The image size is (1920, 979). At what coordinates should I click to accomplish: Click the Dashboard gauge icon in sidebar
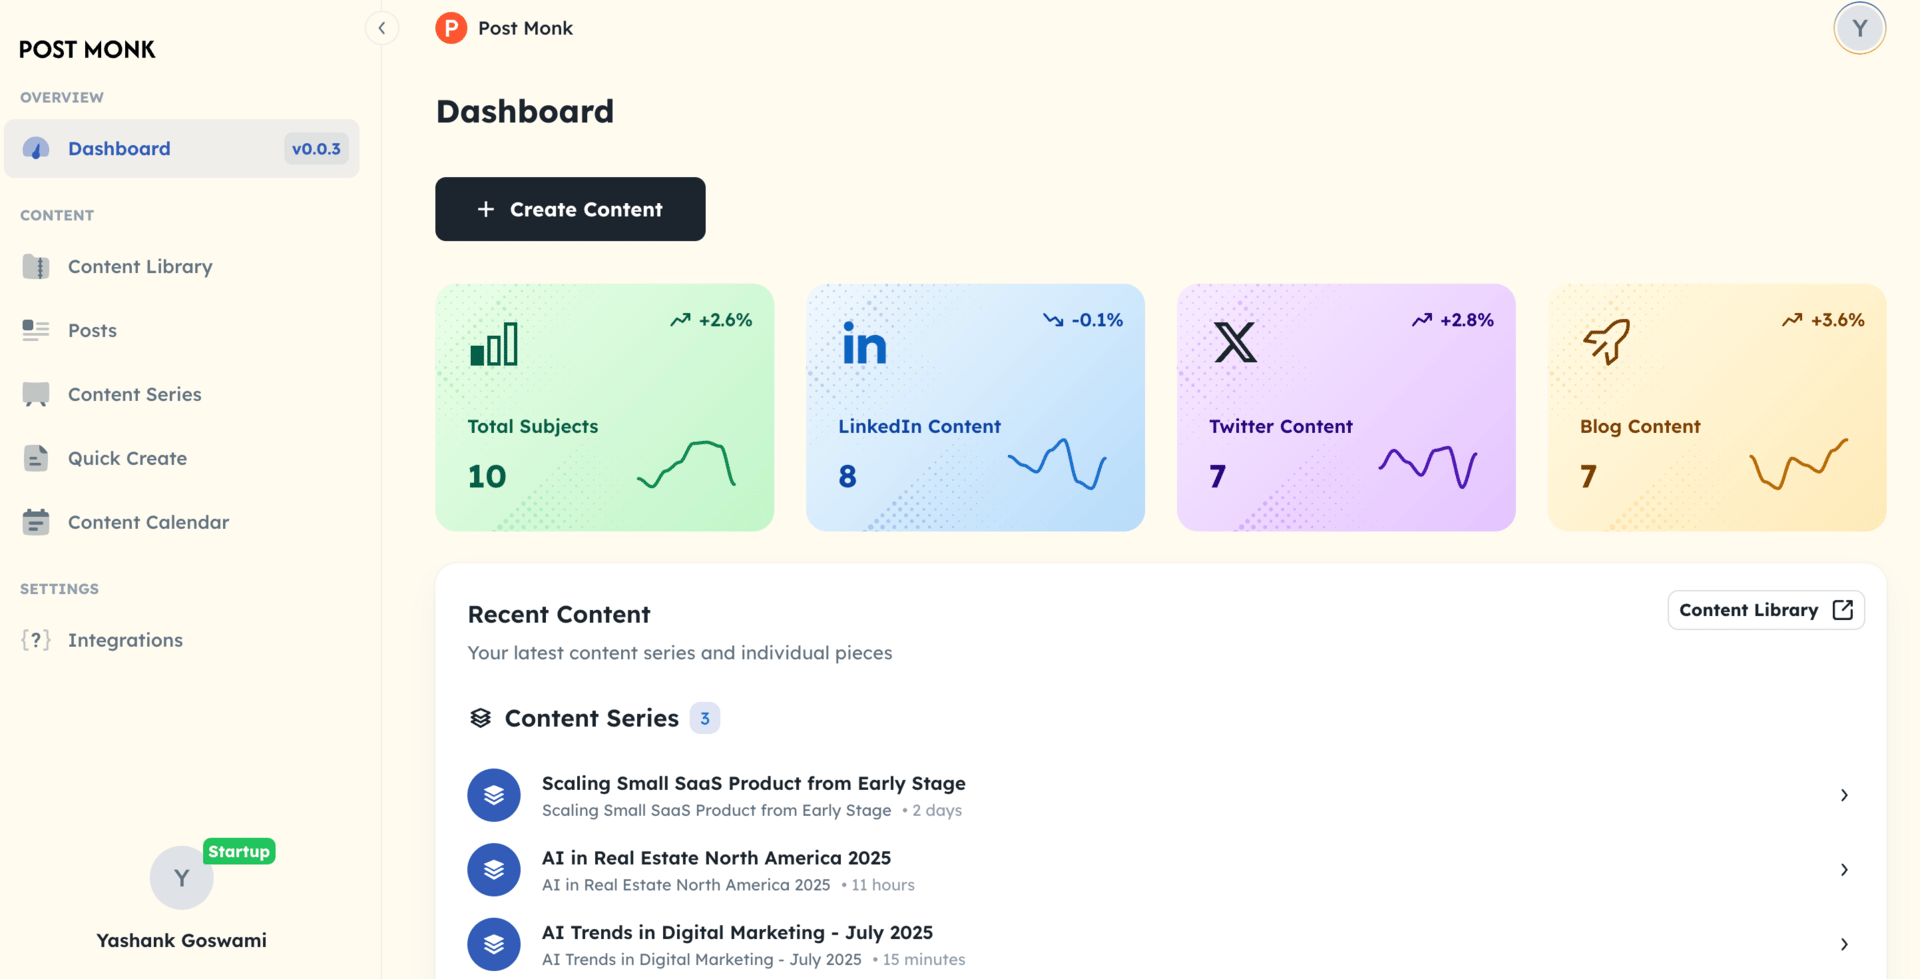36,149
